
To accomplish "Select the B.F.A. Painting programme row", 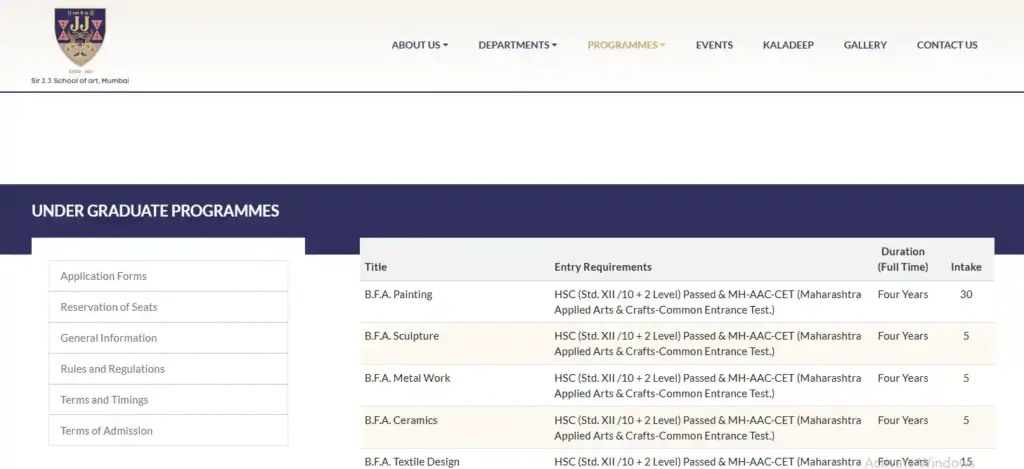I will [398, 295].
